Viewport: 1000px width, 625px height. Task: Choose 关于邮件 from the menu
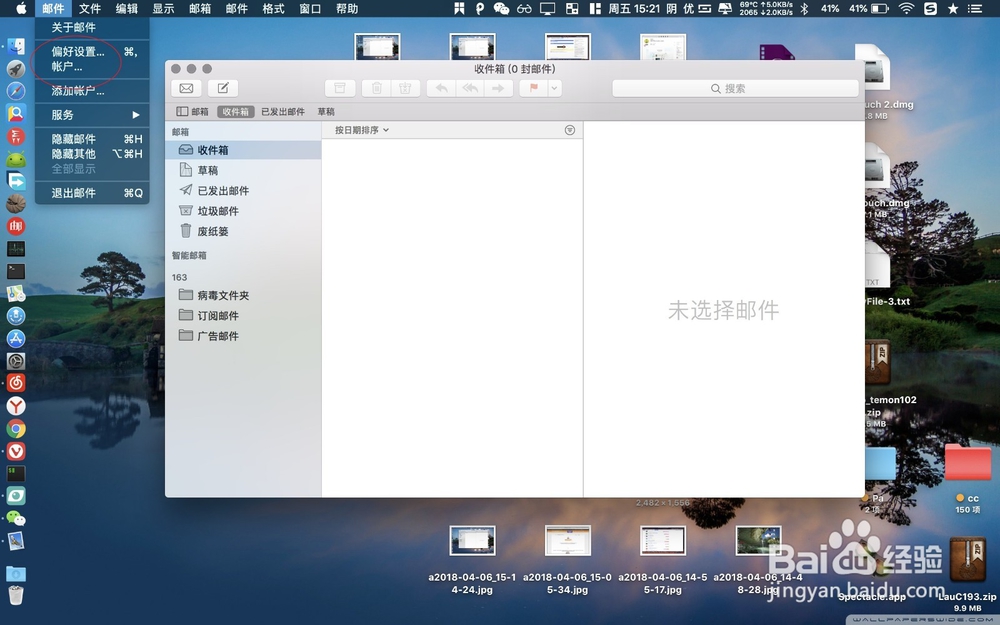92,27
